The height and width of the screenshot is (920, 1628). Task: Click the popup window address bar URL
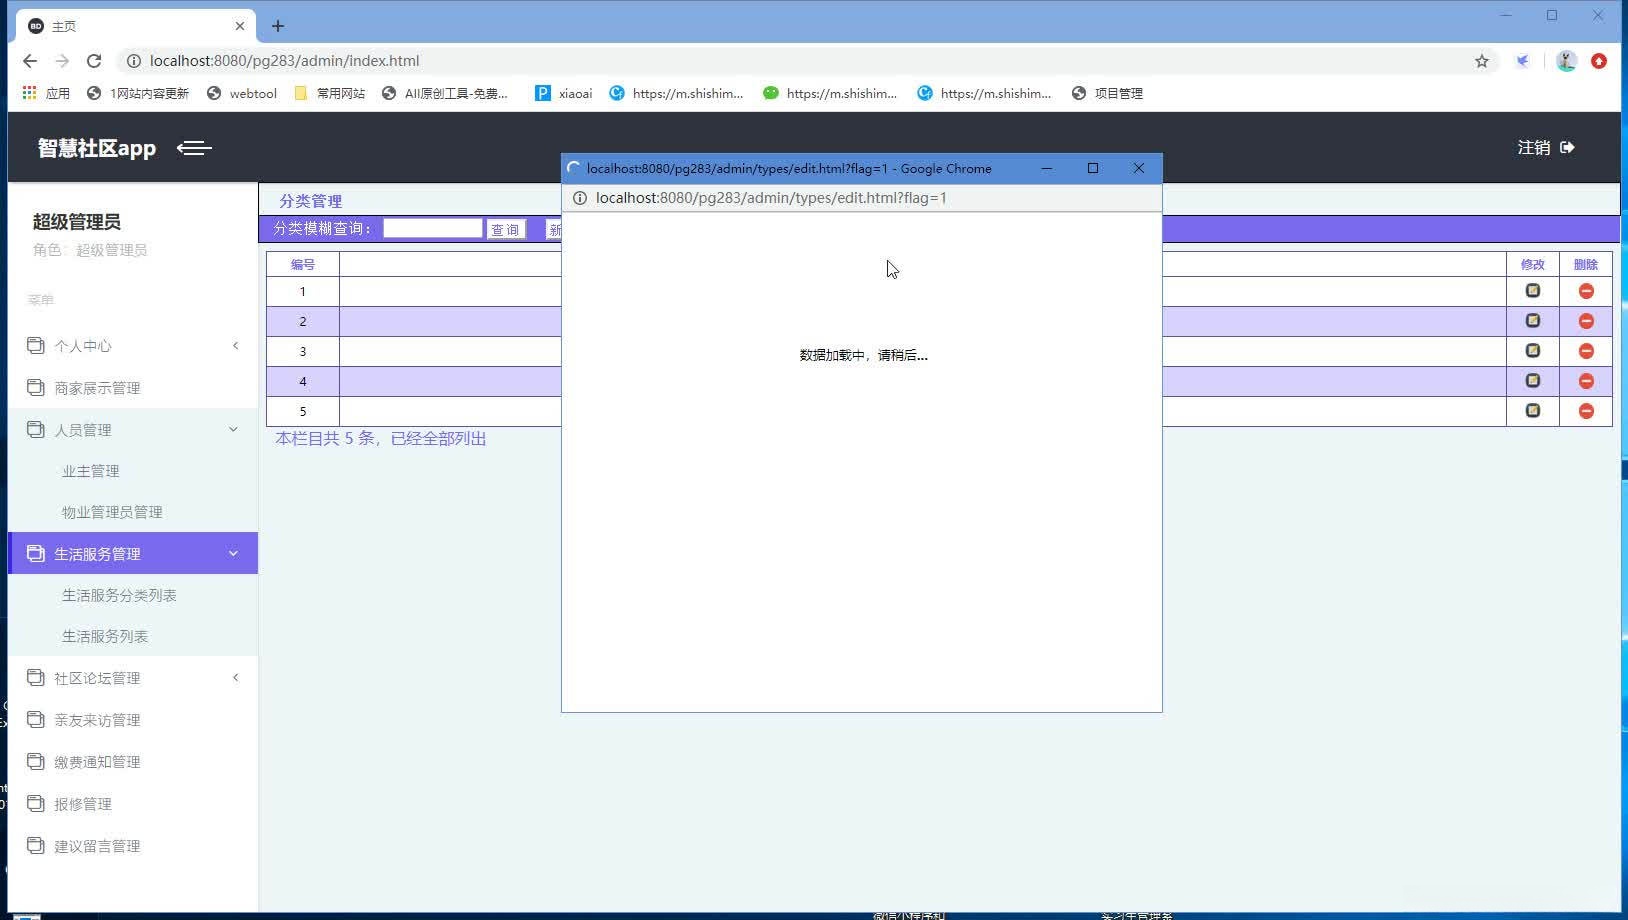(x=771, y=198)
